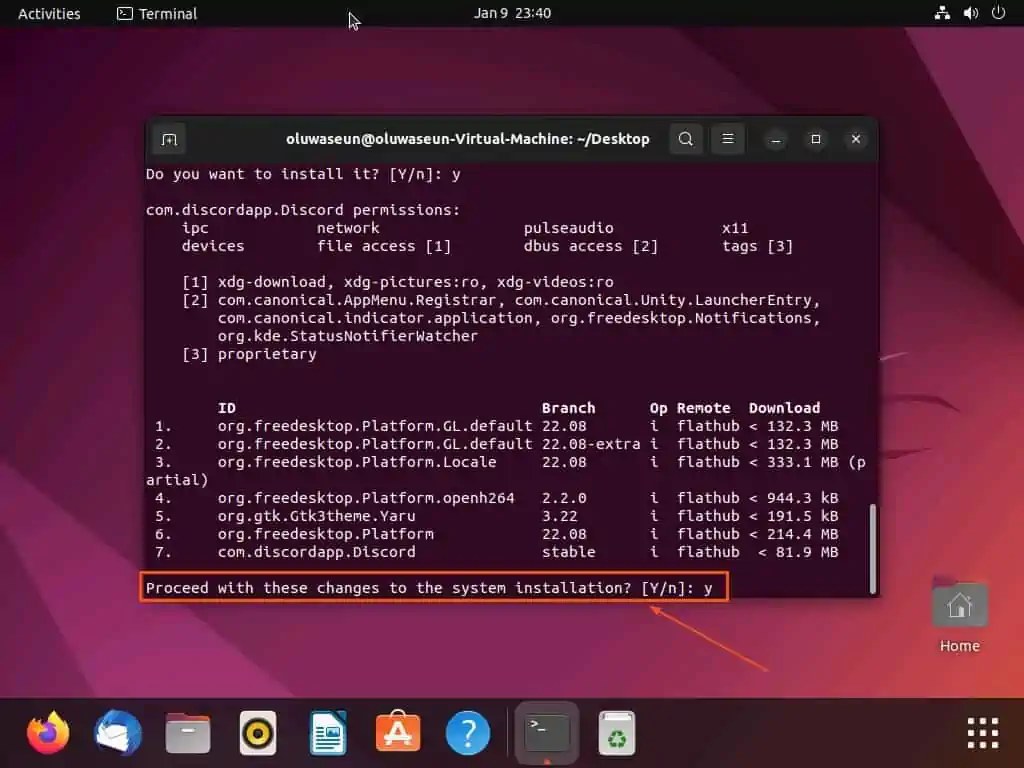Click 'xdg-download, xdg-pictures:ro' line
Screen dimensions: 1024x768
(x=398, y=282)
